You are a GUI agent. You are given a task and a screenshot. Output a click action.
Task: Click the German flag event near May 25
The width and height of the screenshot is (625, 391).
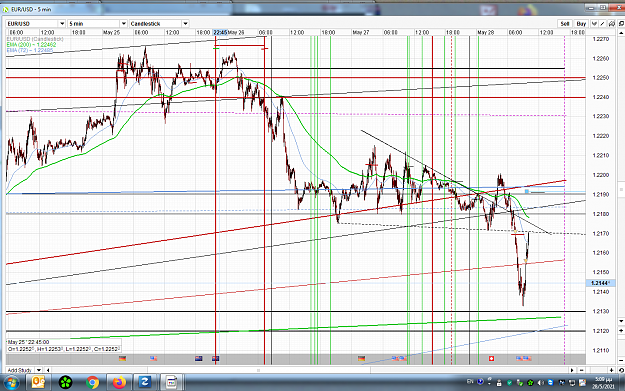[x=122, y=359]
